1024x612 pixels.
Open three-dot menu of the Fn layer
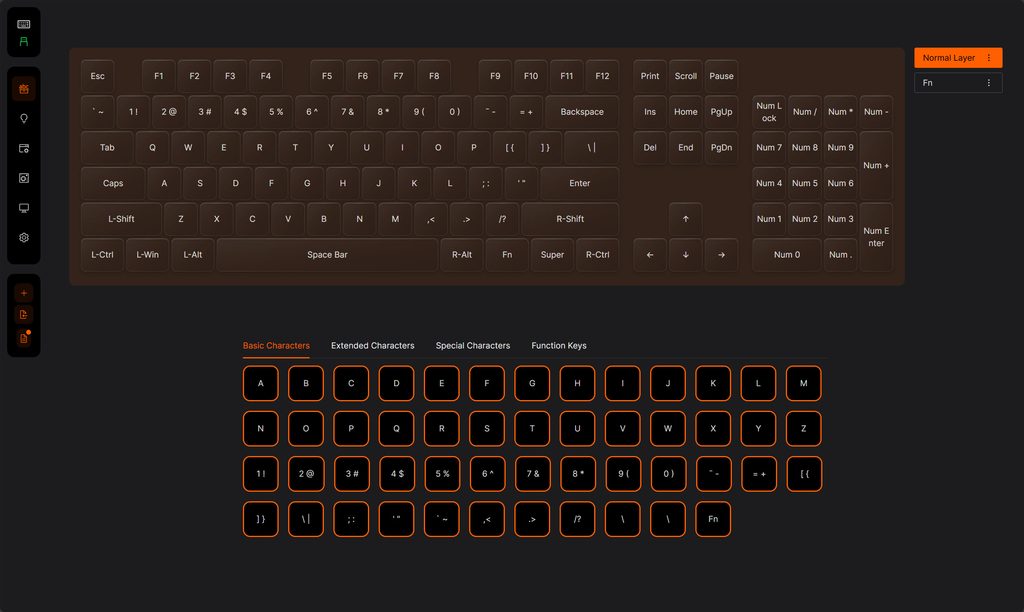pos(989,83)
